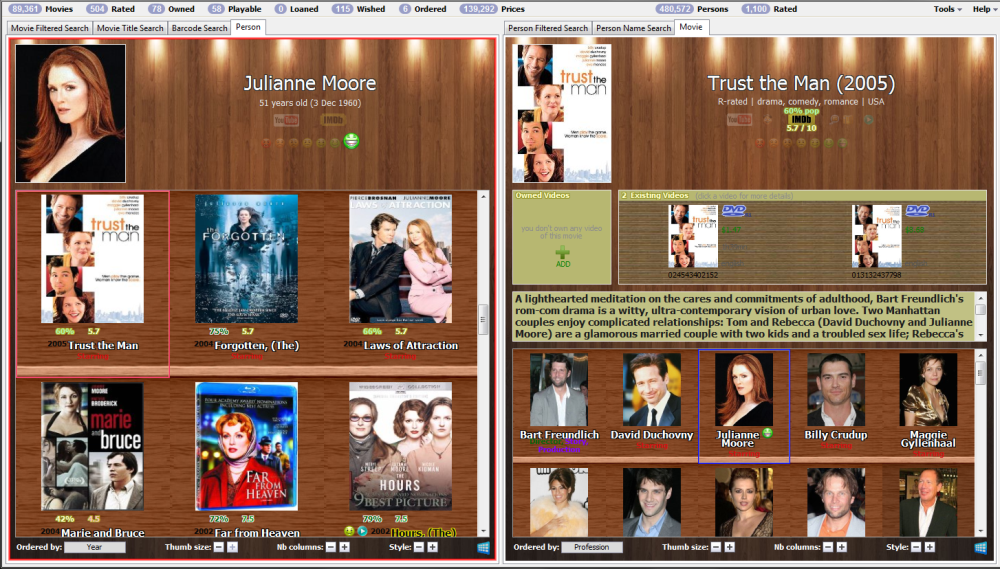Image resolution: width=1000 pixels, height=569 pixels.
Task: Select Bart Freundlich's photo
Action: 559,389
